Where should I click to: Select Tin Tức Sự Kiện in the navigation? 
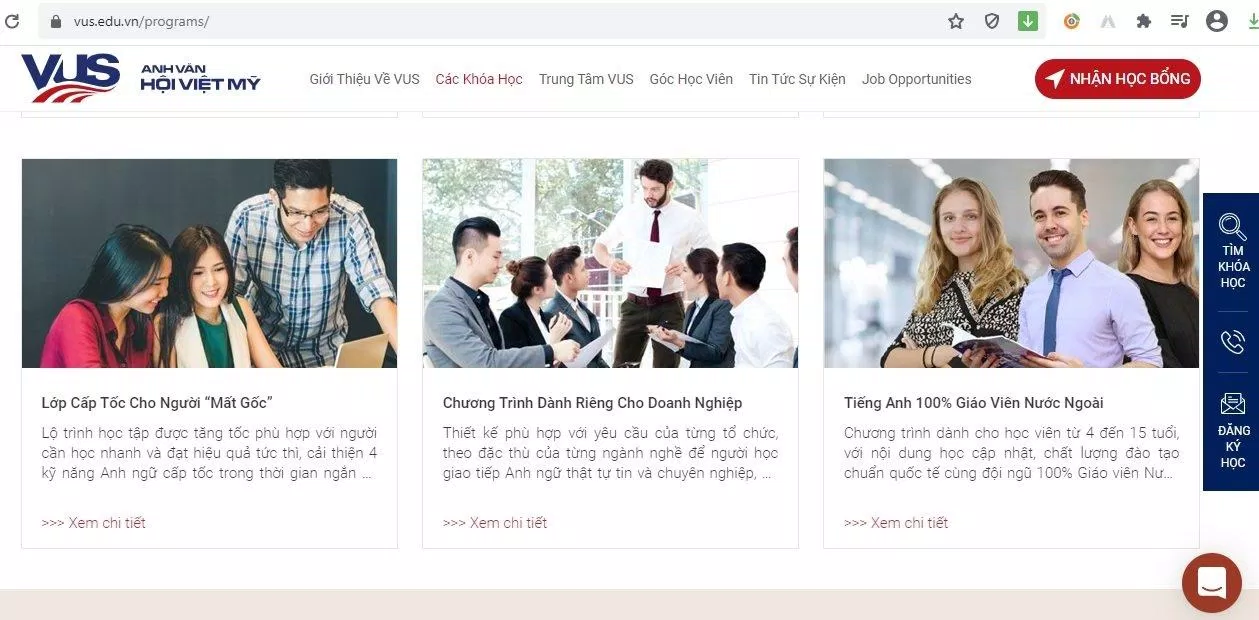797,79
